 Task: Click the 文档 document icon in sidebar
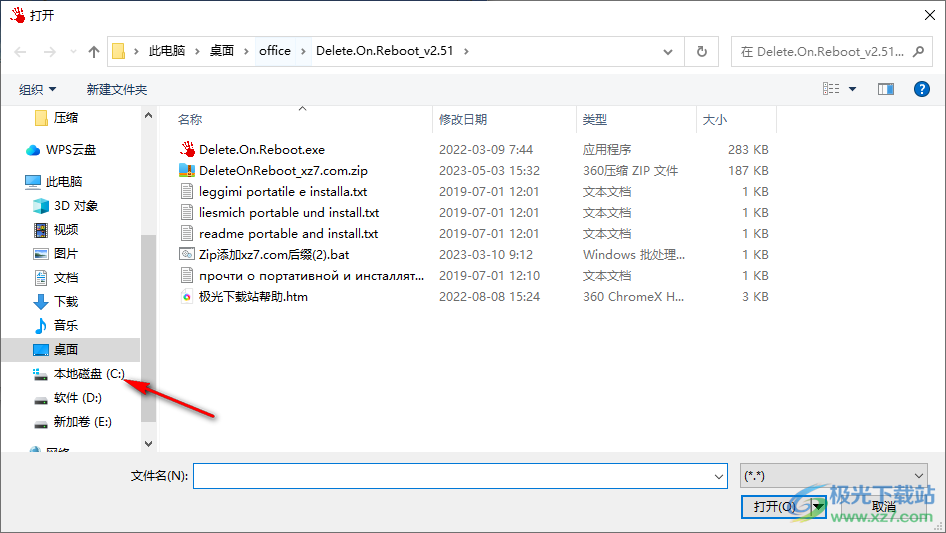[41, 278]
